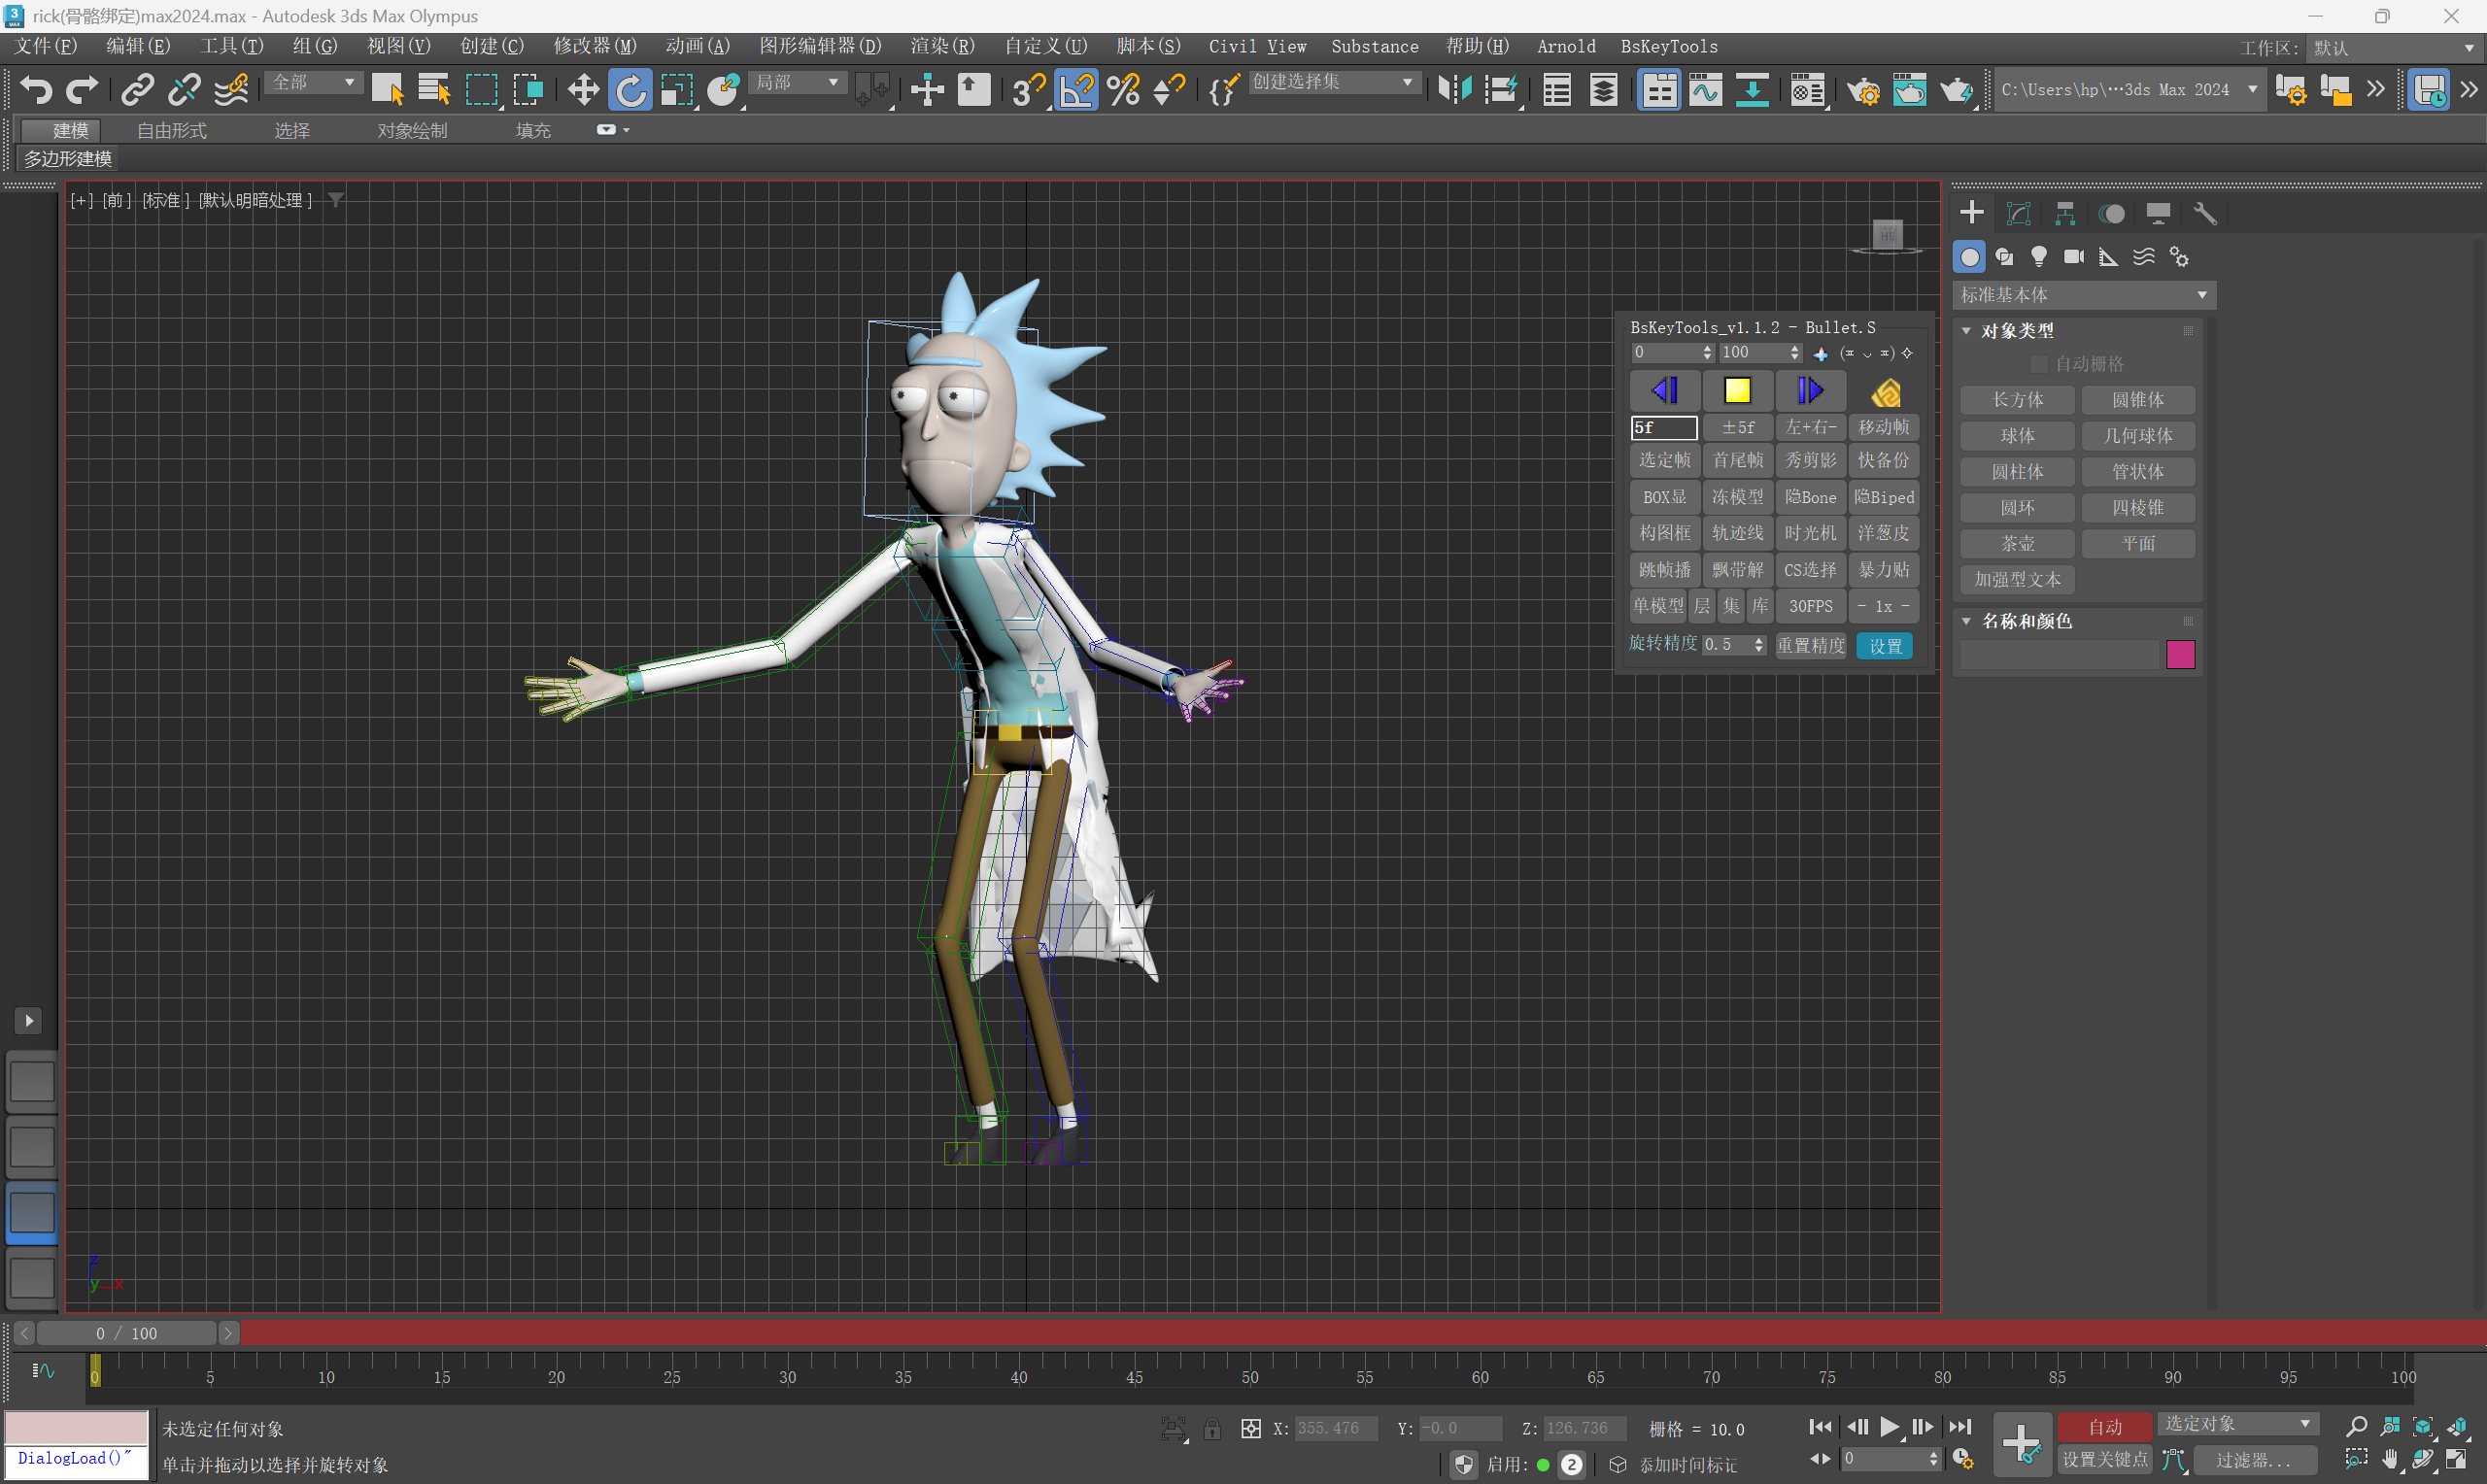Toggle the 3D Snaps button
The image size is (2487, 1484).
click(x=1028, y=90)
